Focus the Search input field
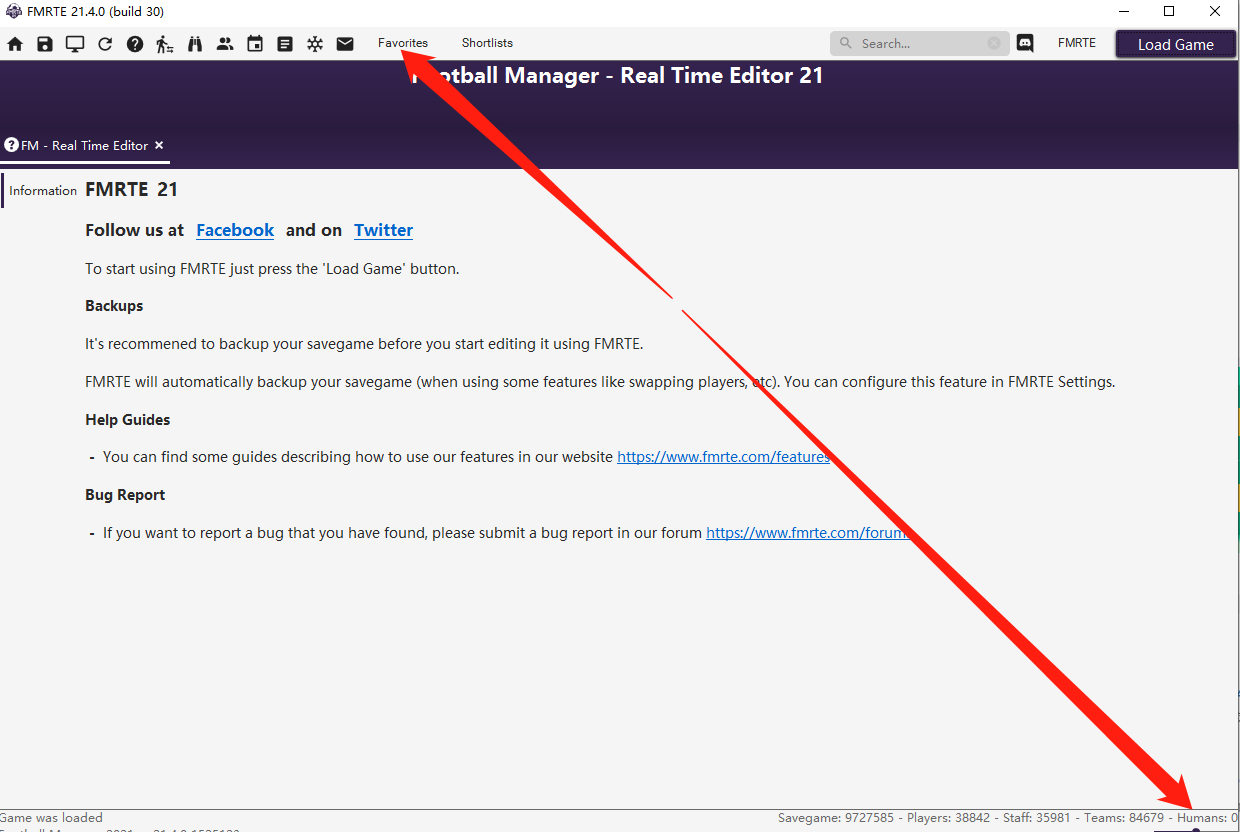This screenshot has width=1240, height=832. click(920, 43)
